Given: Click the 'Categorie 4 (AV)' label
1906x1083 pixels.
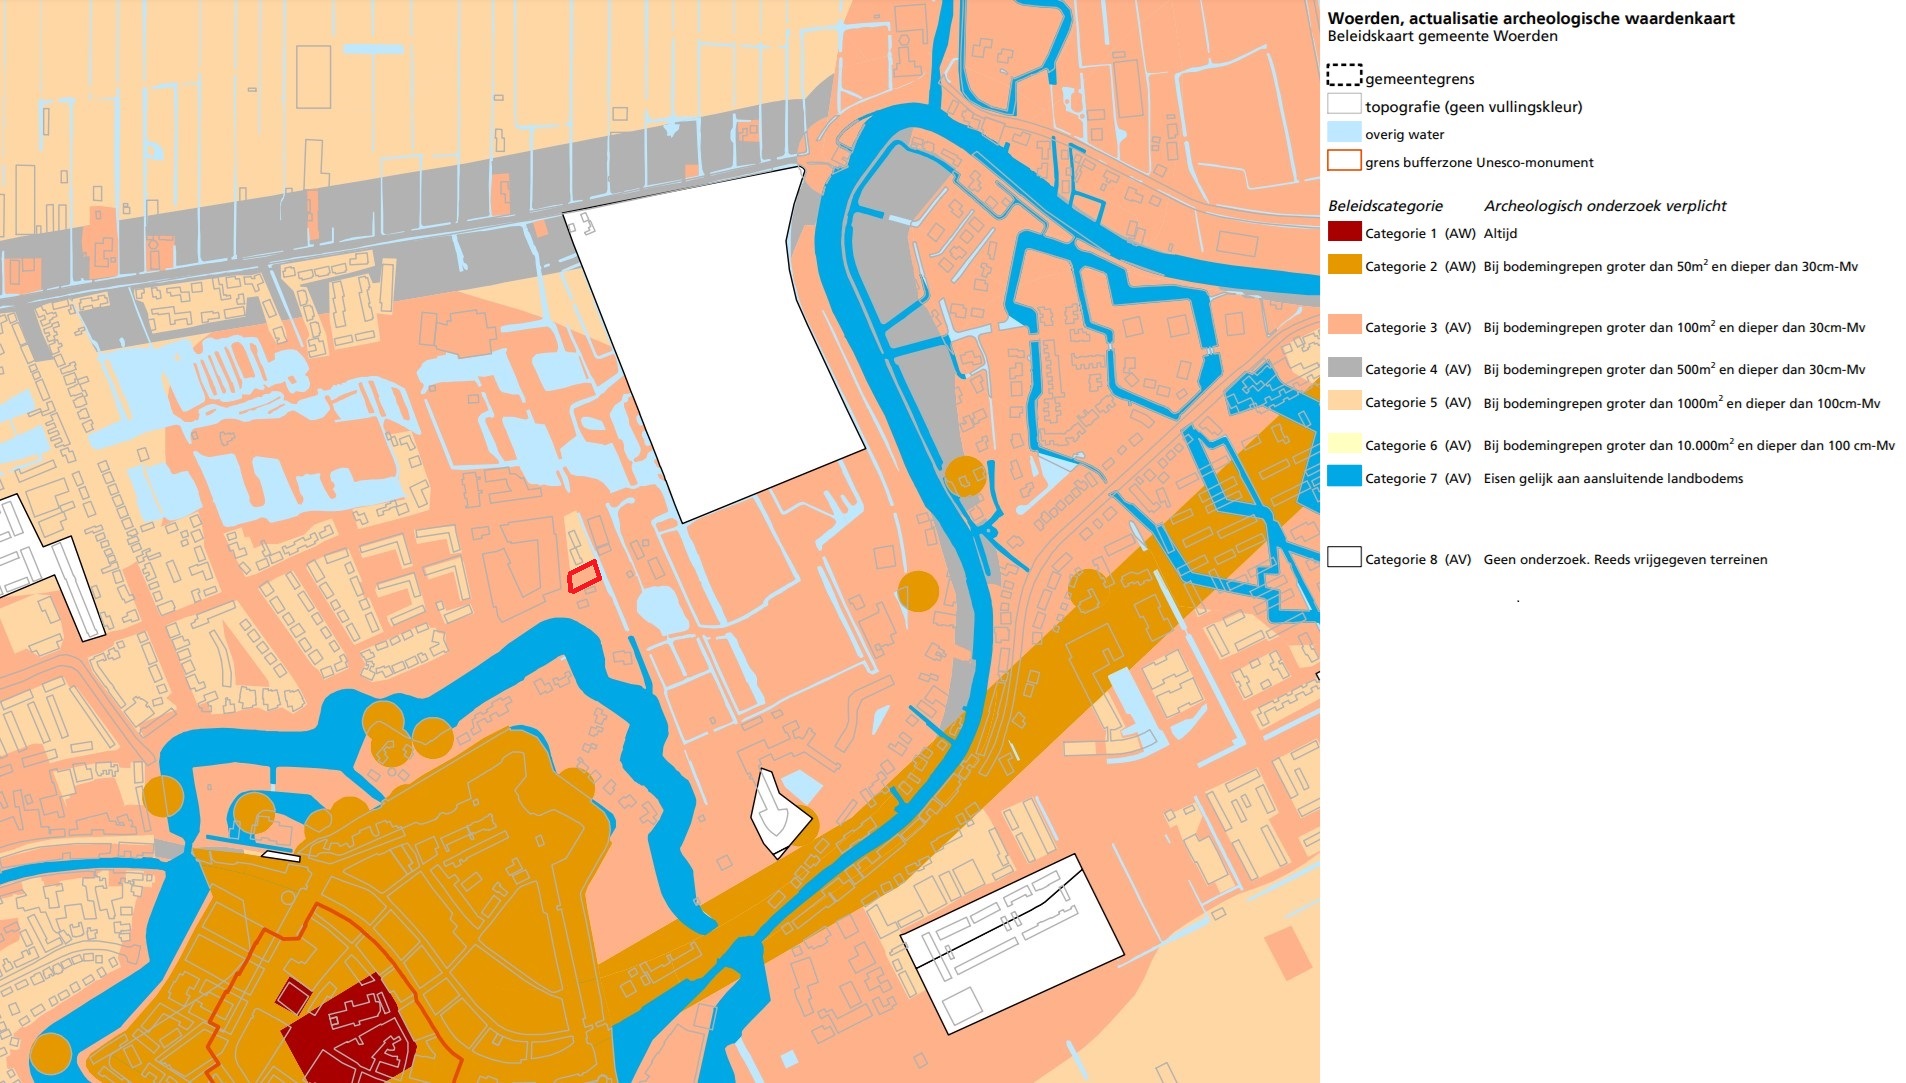Looking at the screenshot, I should tap(1418, 370).
